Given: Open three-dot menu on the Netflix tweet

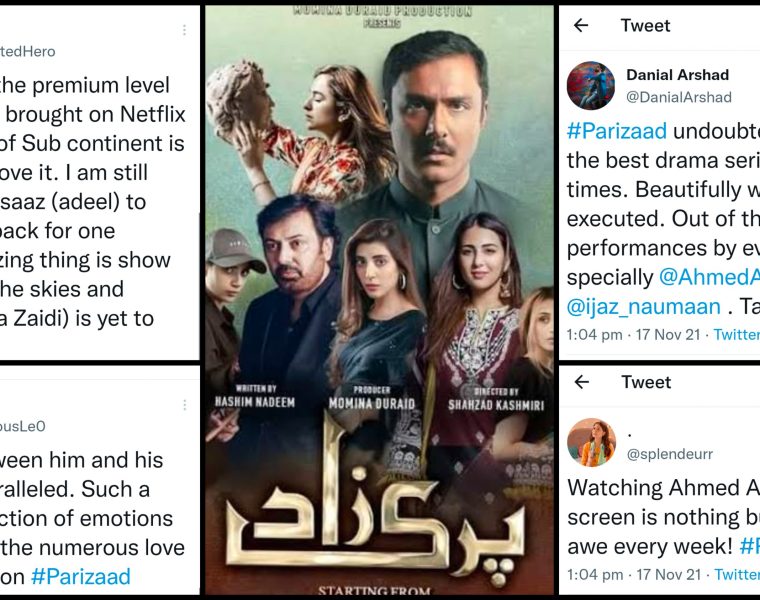Looking at the screenshot, I should click(x=184, y=31).
